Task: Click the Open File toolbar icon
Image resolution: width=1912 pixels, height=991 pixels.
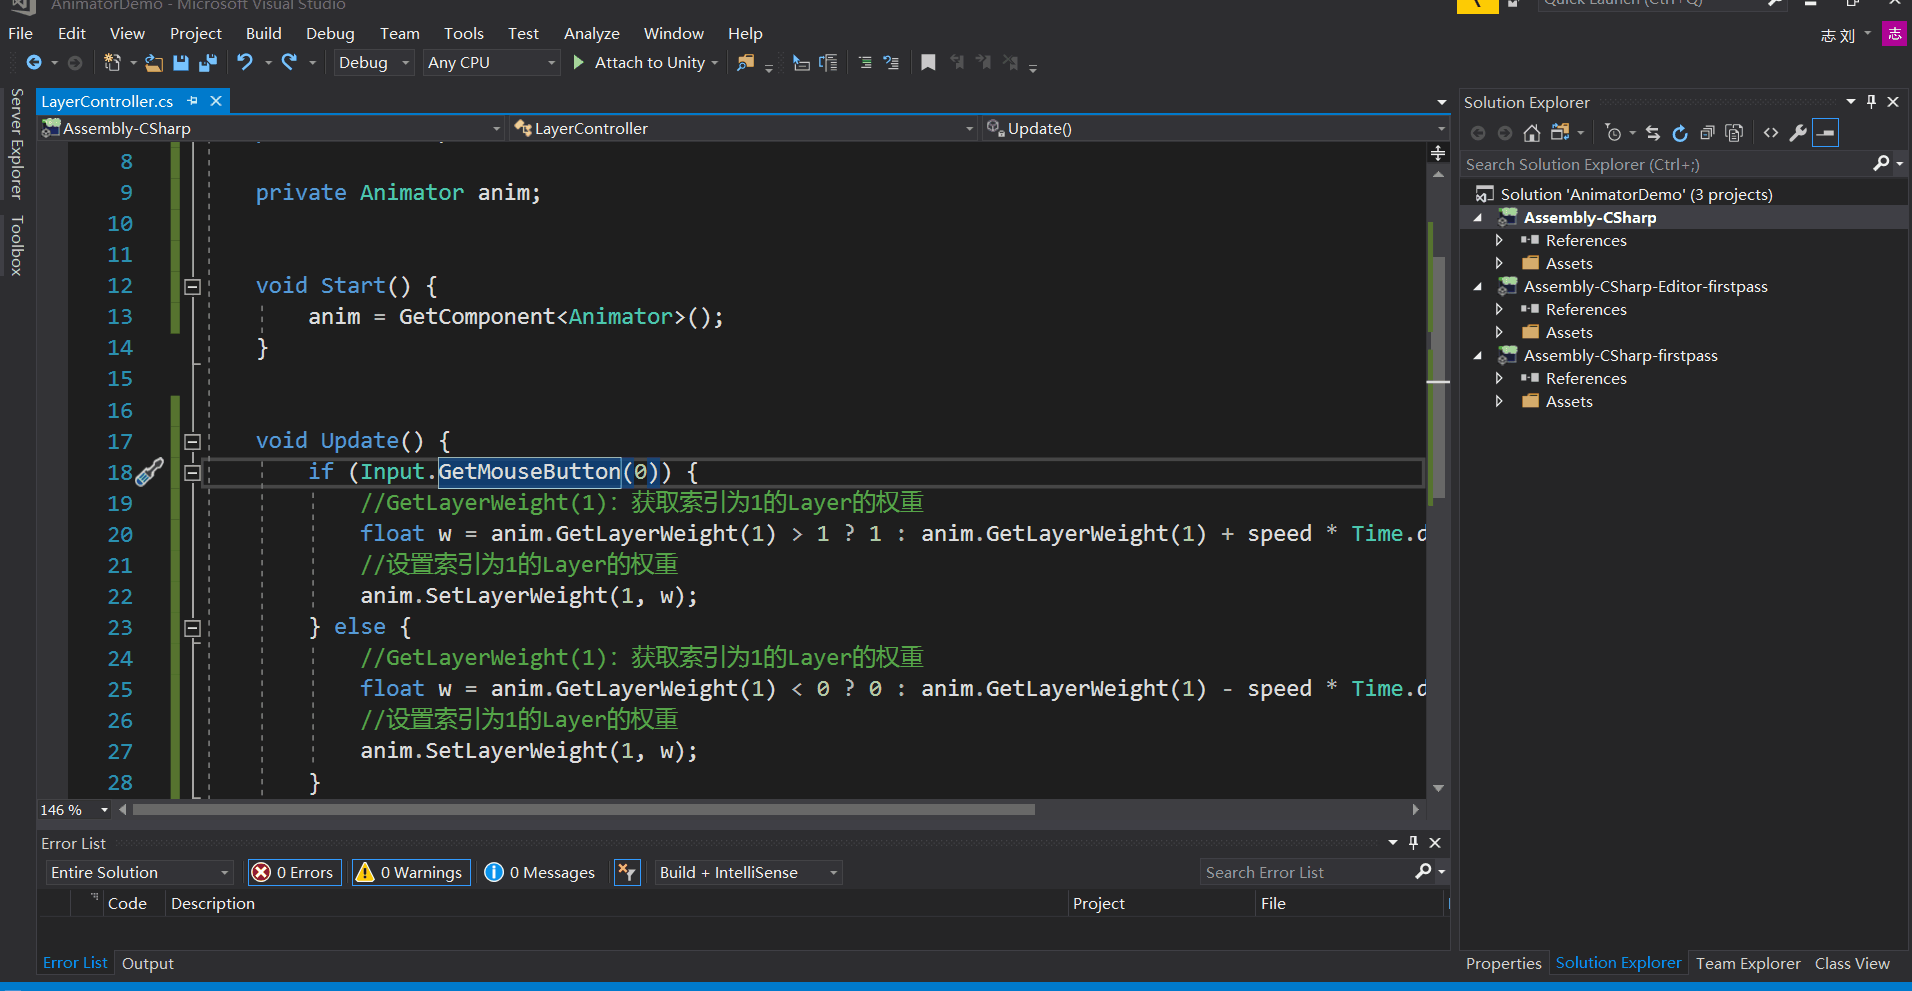Action: pyautogui.click(x=154, y=63)
